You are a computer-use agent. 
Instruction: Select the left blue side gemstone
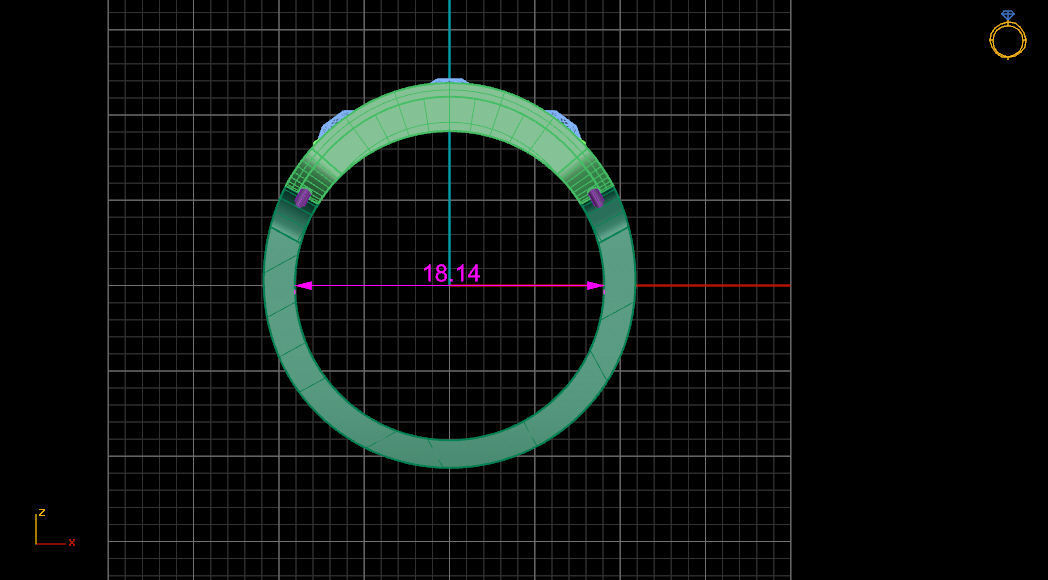[x=334, y=125]
